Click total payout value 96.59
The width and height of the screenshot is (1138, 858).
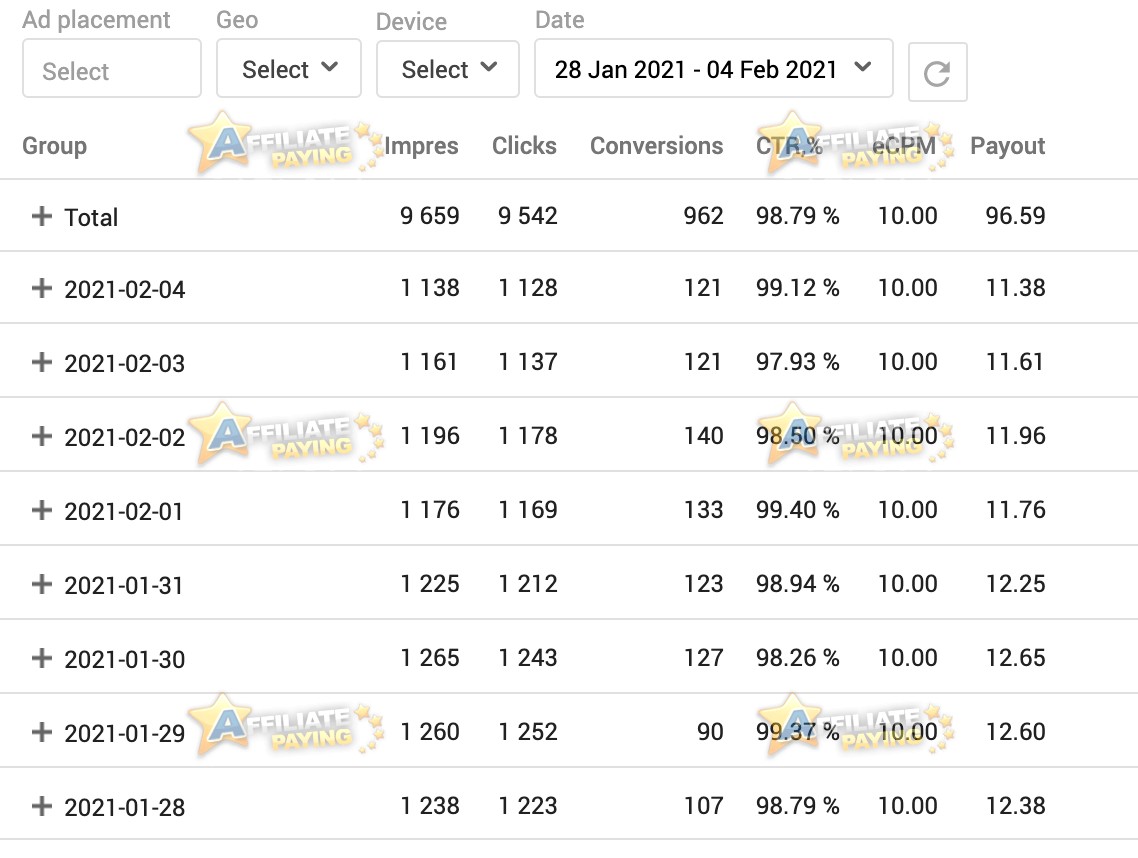click(1015, 216)
